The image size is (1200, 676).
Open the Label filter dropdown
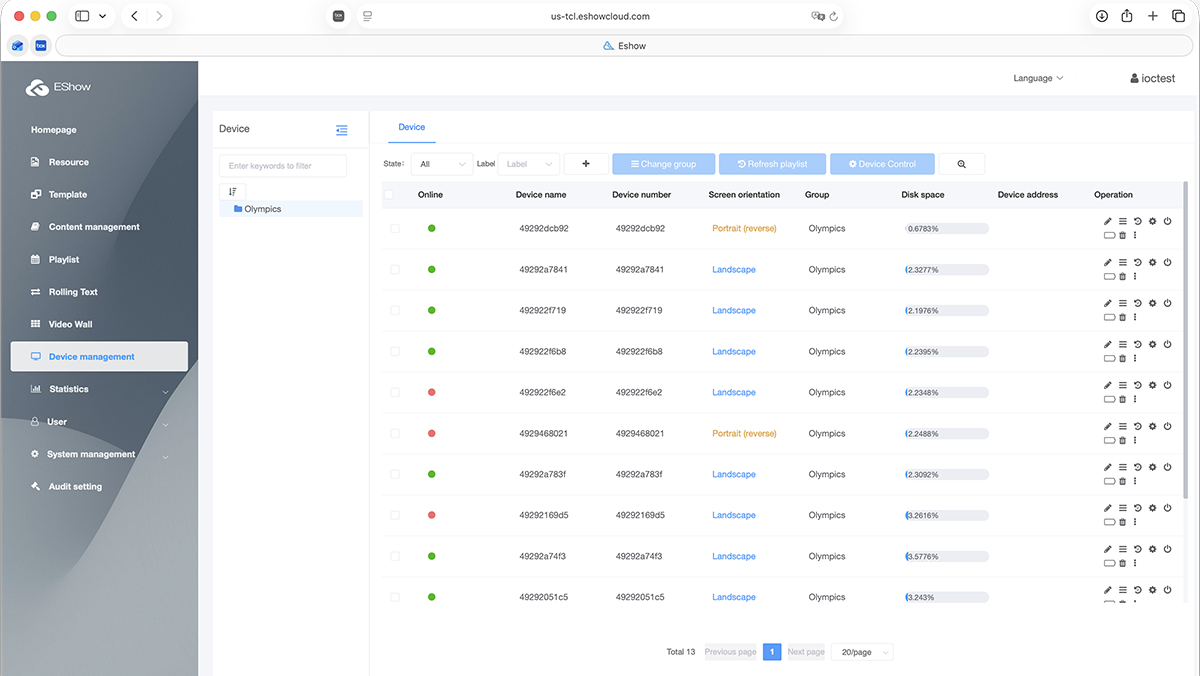pos(529,164)
